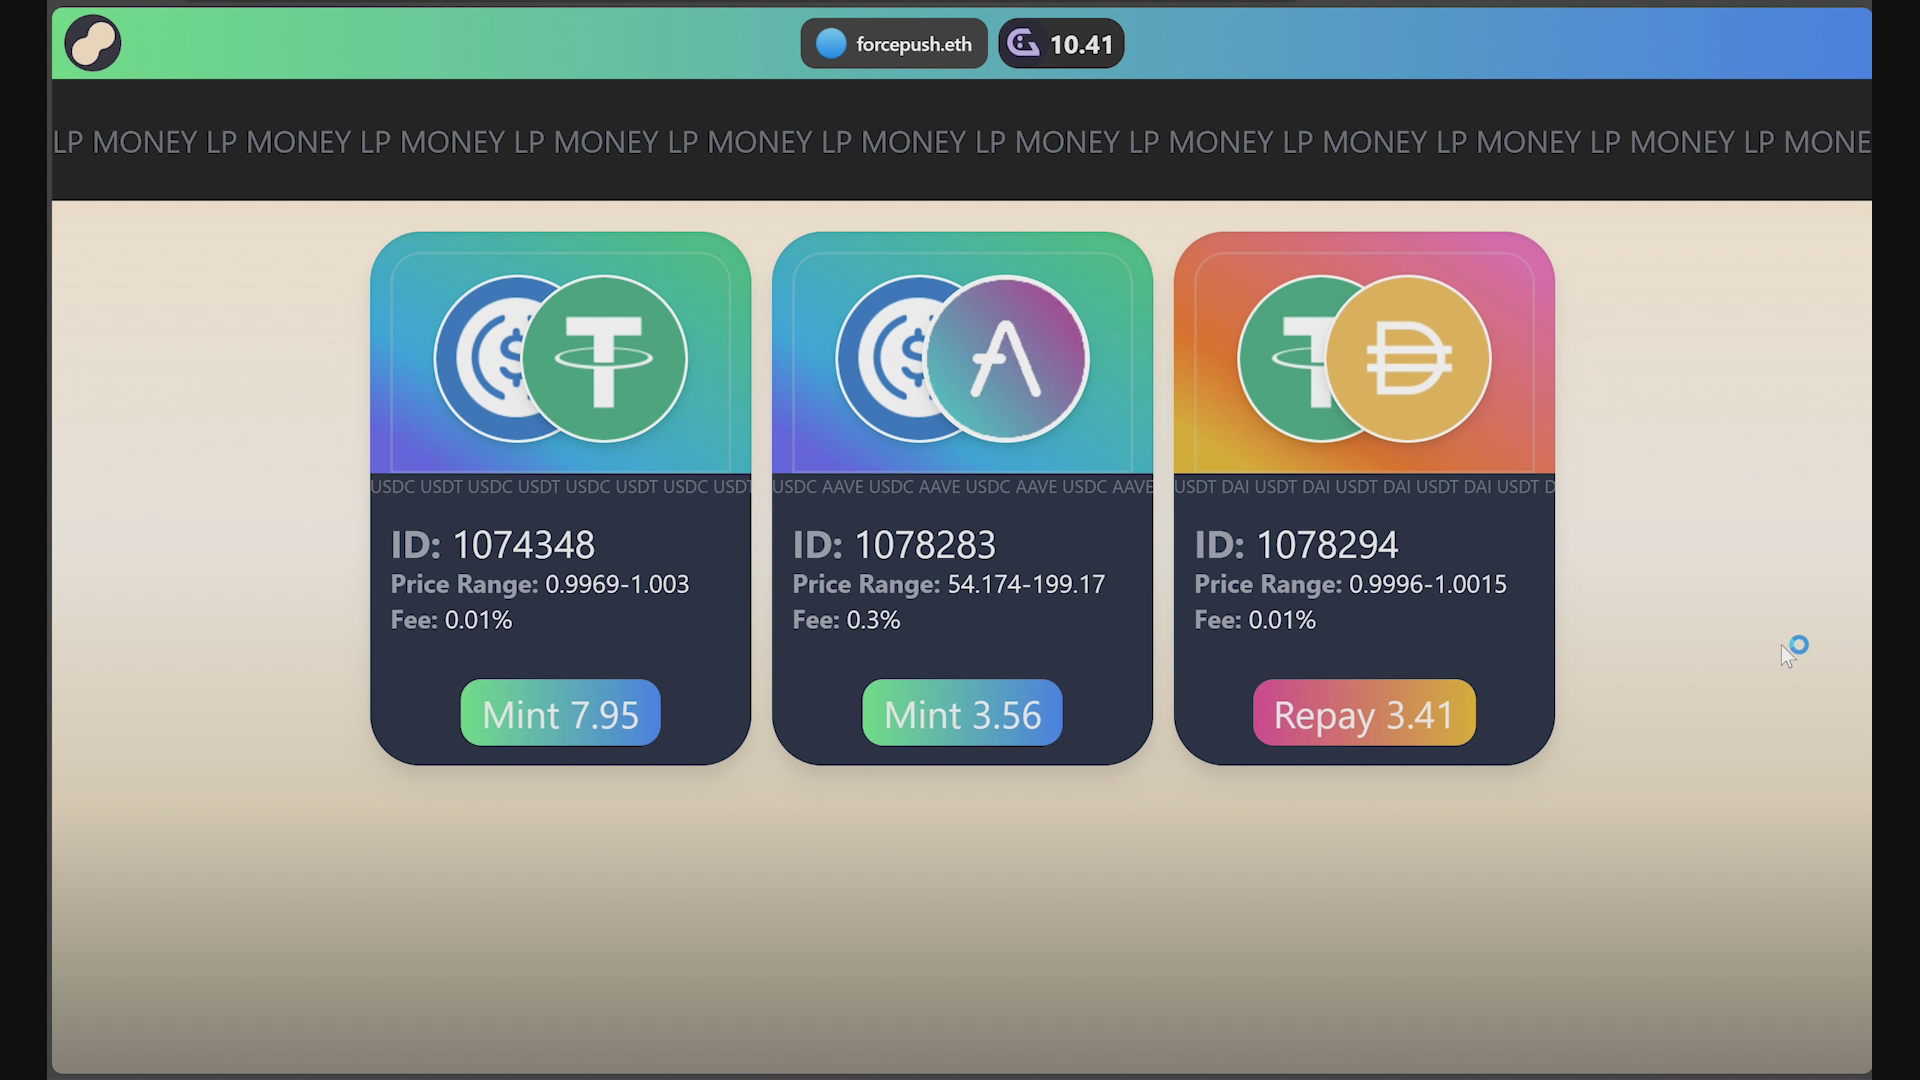Click USDC coin icon on card 1078283

[x=882, y=358]
